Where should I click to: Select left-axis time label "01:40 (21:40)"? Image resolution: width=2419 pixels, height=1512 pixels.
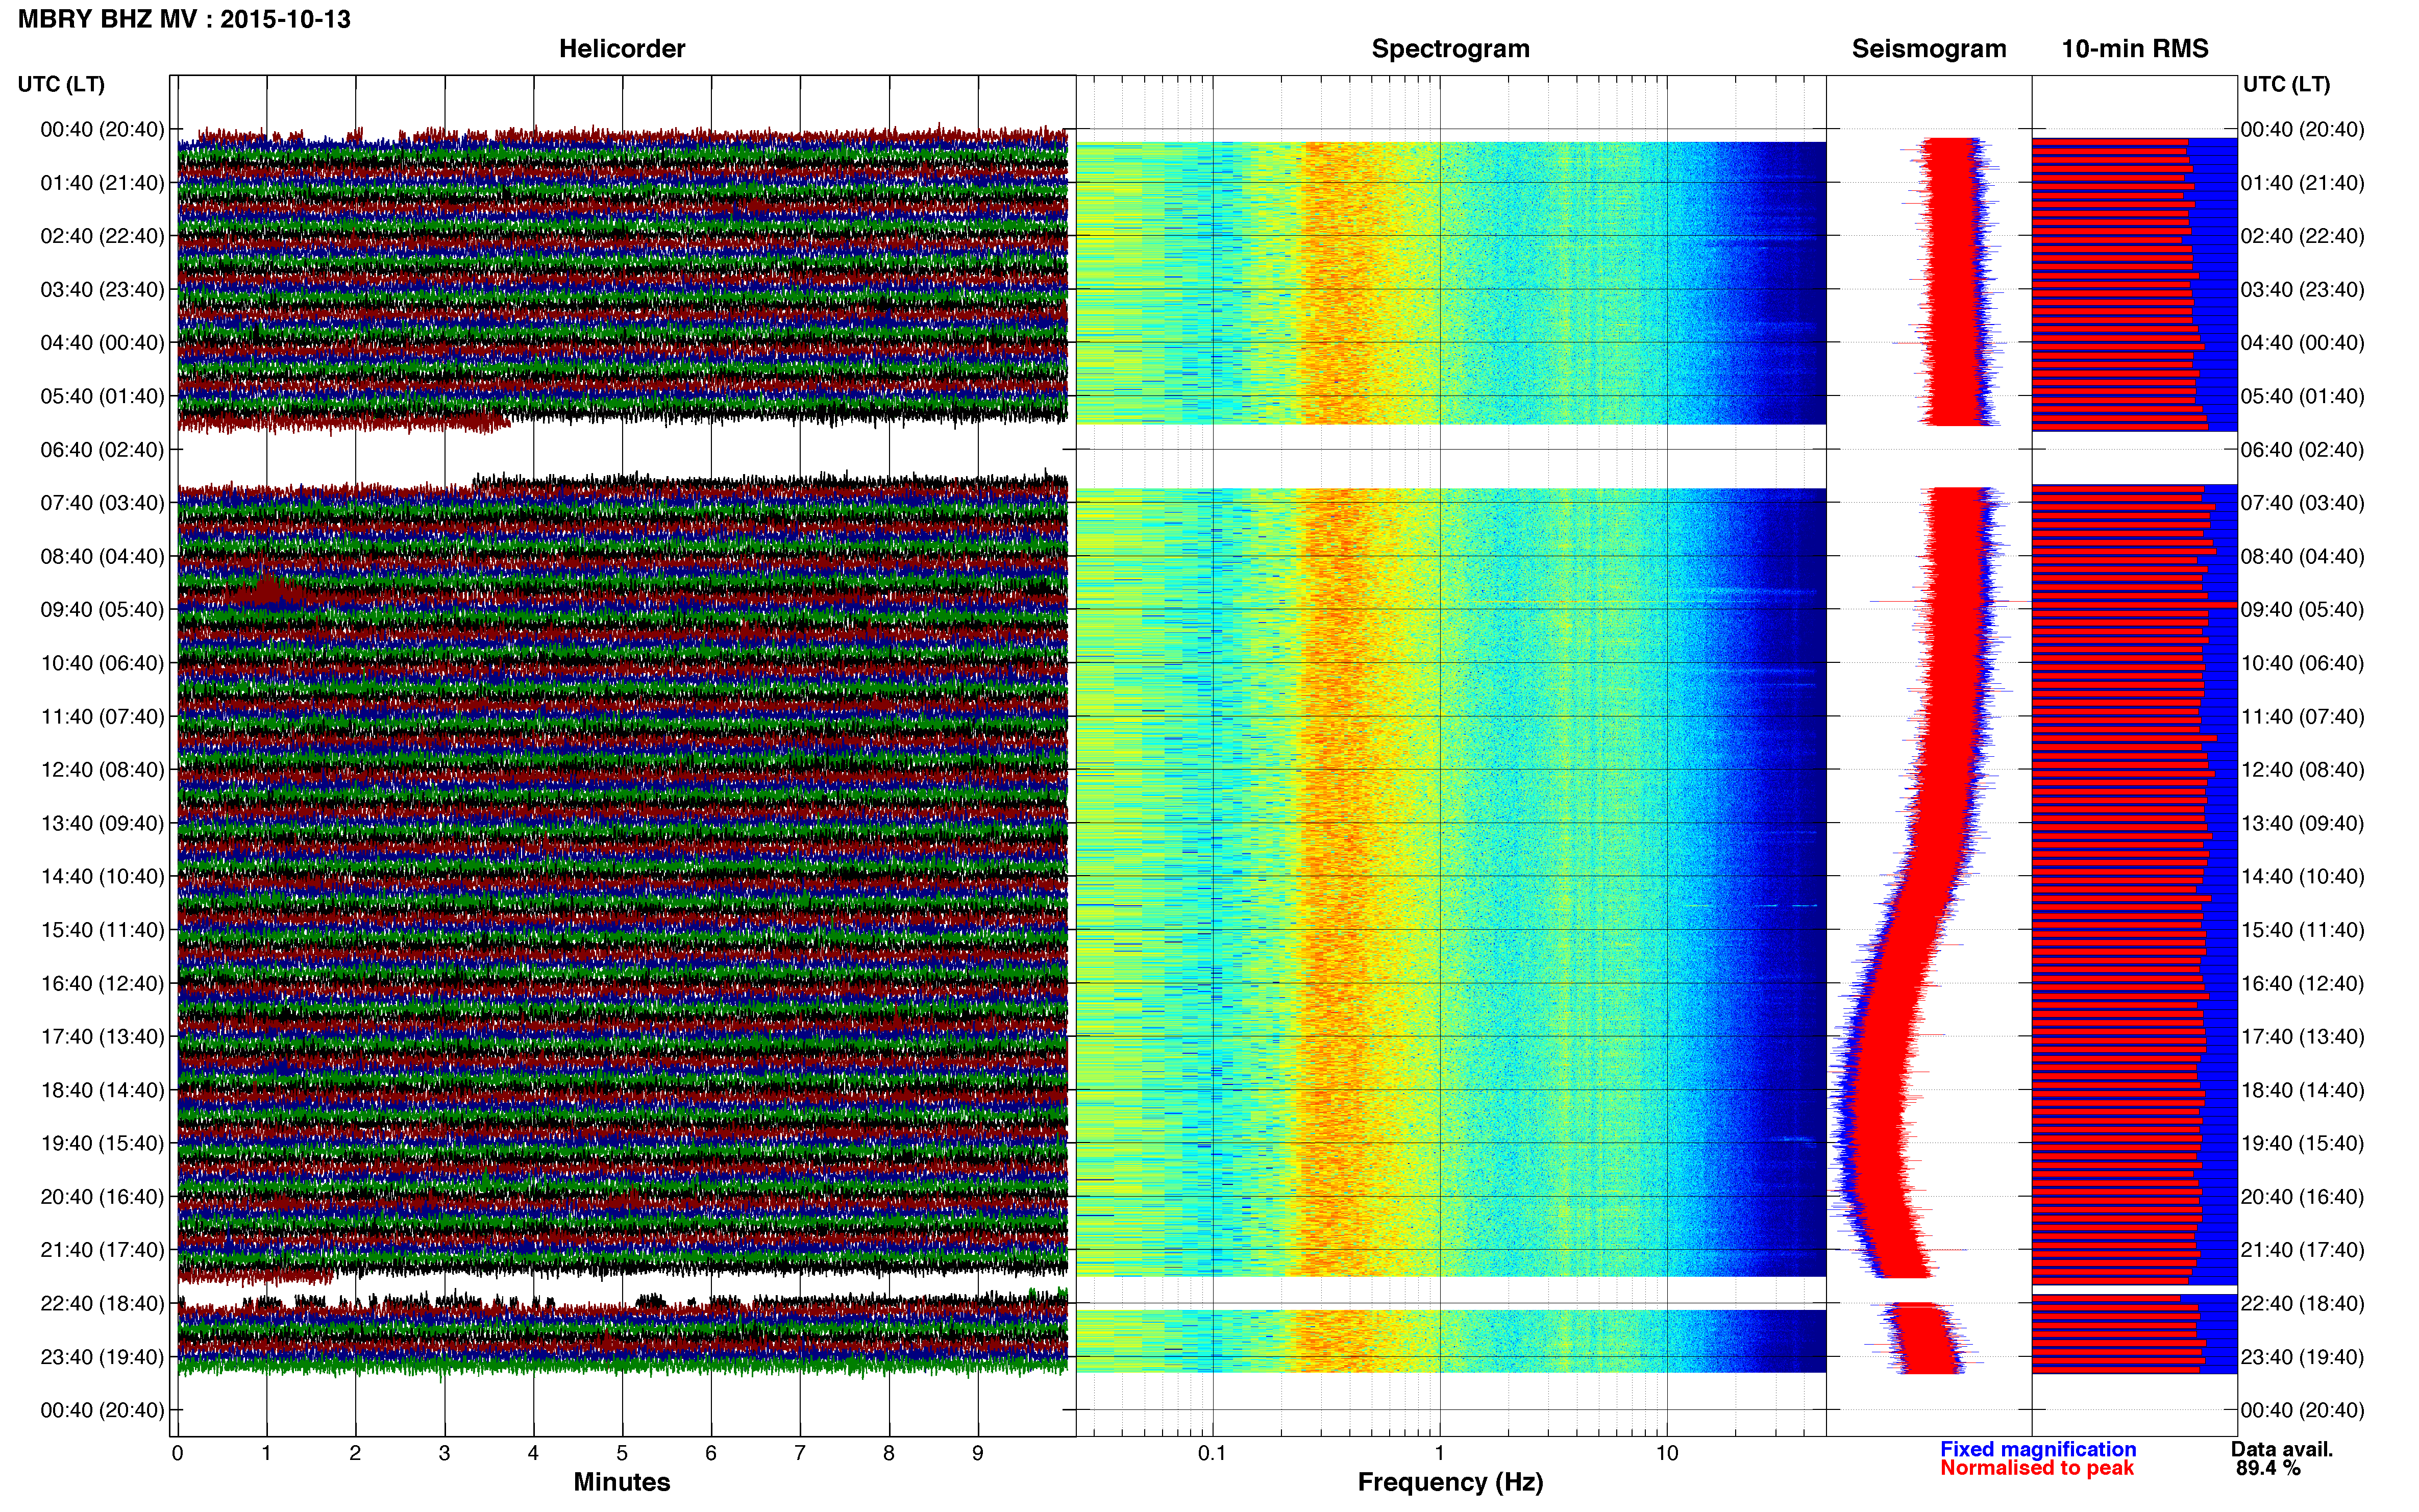(102, 183)
